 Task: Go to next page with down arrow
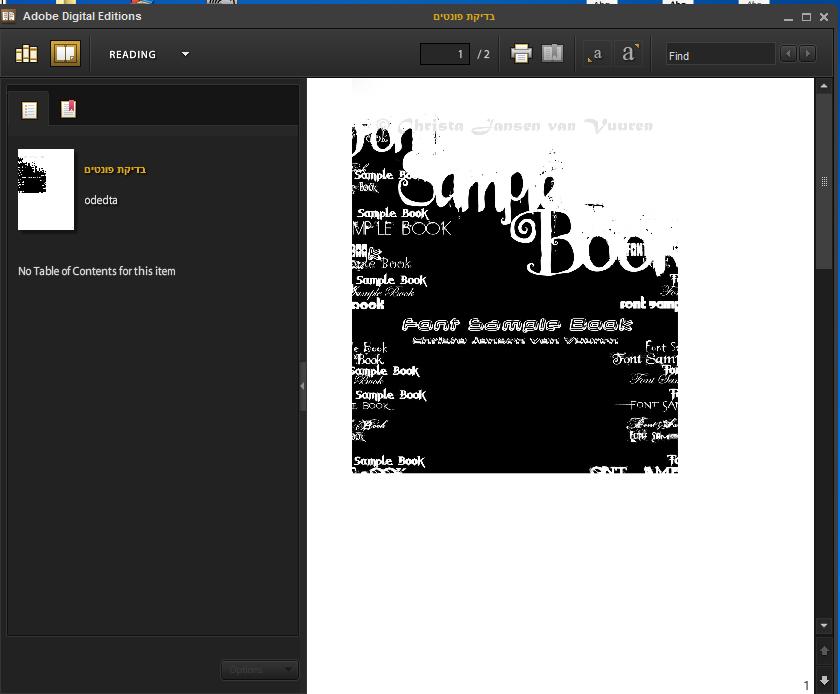(x=824, y=680)
